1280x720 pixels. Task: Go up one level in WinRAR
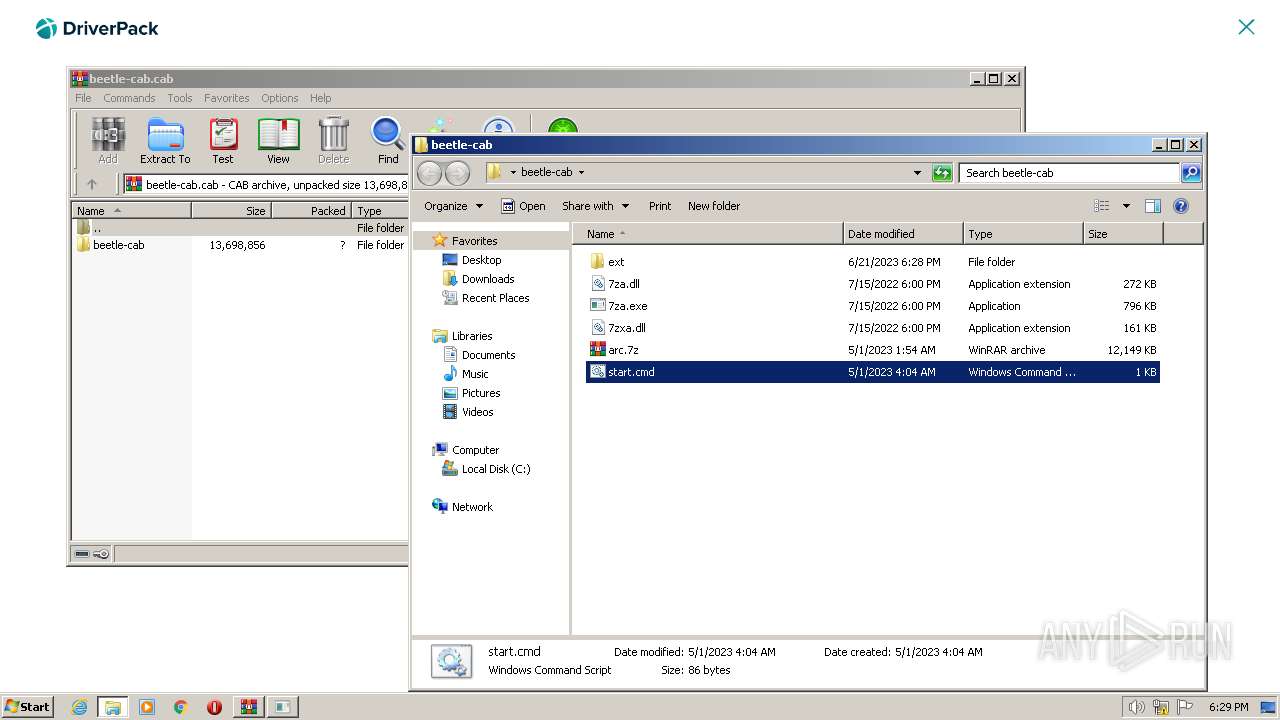pos(92,184)
